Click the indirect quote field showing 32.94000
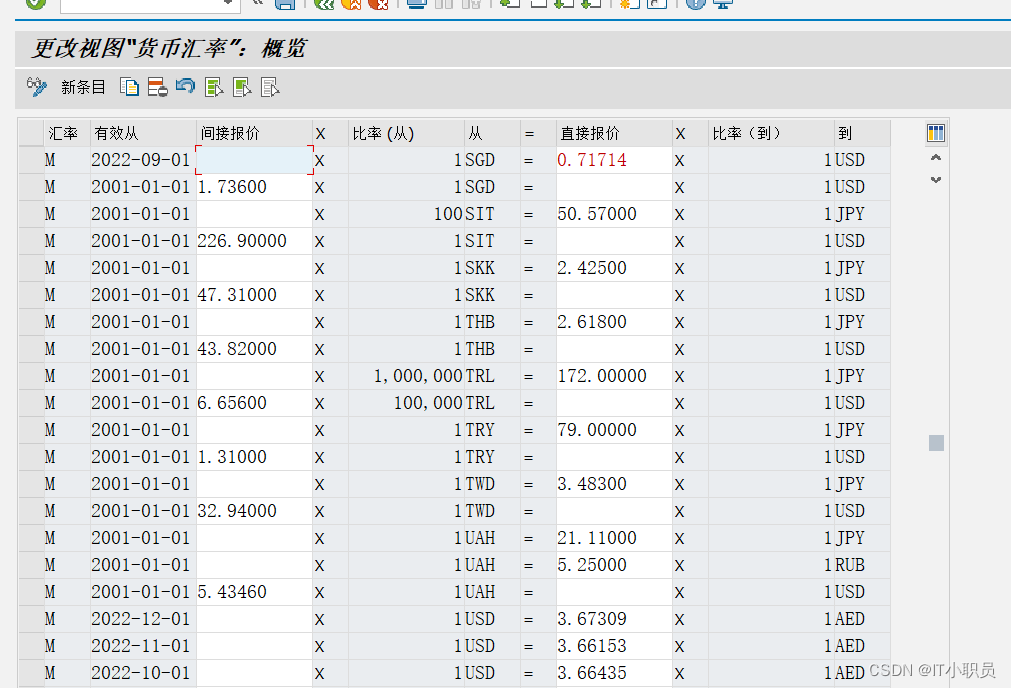This screenshot has width=1011, height=688. click(254, 511)
